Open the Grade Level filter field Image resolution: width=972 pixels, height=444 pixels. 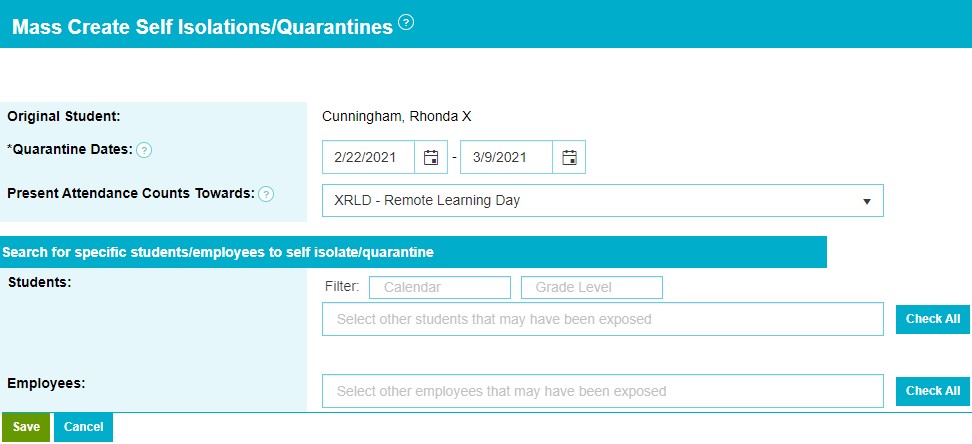(x=592, y=287)
